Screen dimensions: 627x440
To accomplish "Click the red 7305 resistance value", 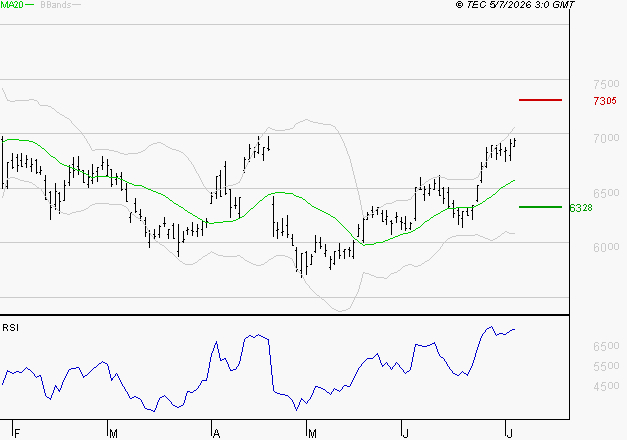I will click(605, 101).
